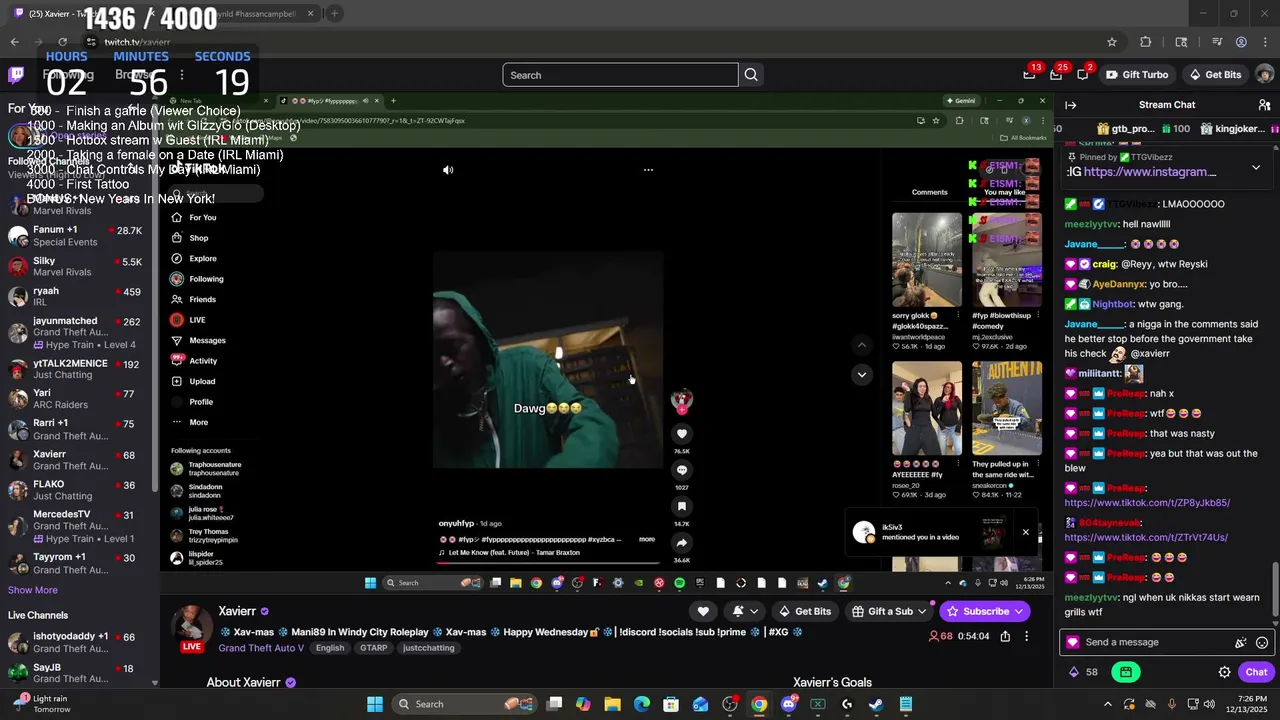
Task: Open Steam from the taskbar
Action: pos(876,704)
